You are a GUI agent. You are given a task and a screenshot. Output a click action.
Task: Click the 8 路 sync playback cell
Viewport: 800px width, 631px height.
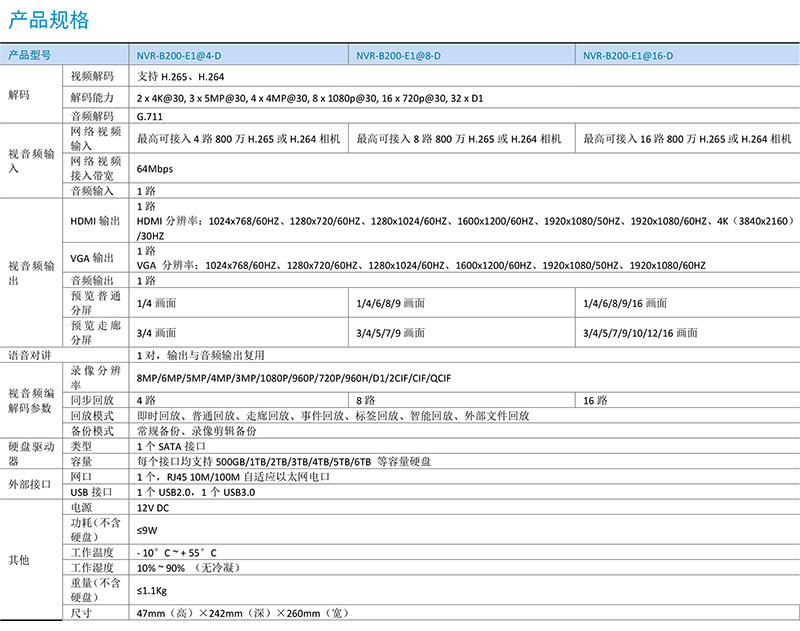pos(365,400)
